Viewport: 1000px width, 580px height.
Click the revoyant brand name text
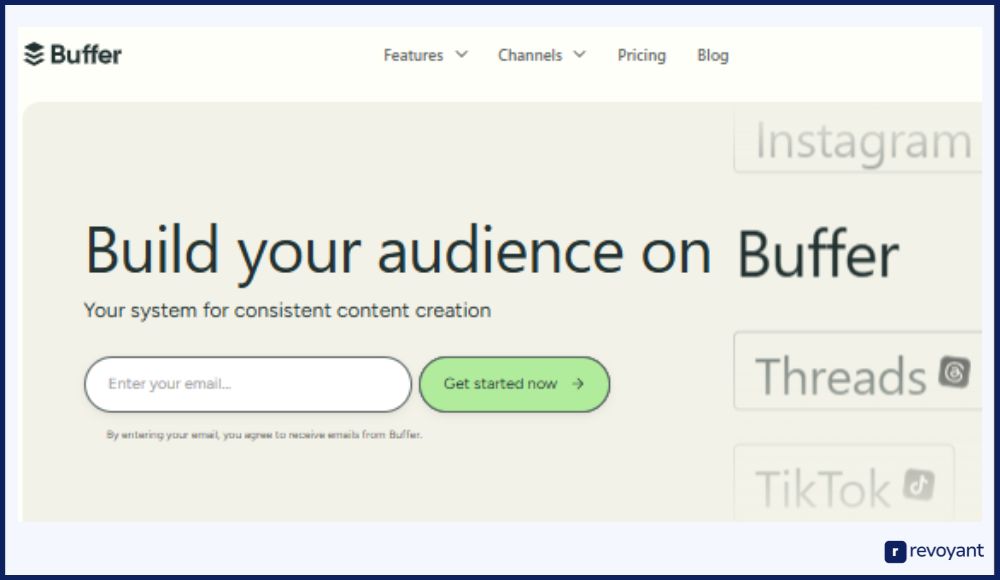click(947, 551)
